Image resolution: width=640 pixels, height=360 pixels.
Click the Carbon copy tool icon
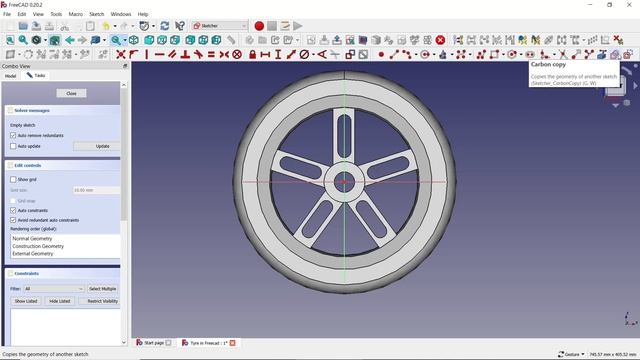click(616, 54)
